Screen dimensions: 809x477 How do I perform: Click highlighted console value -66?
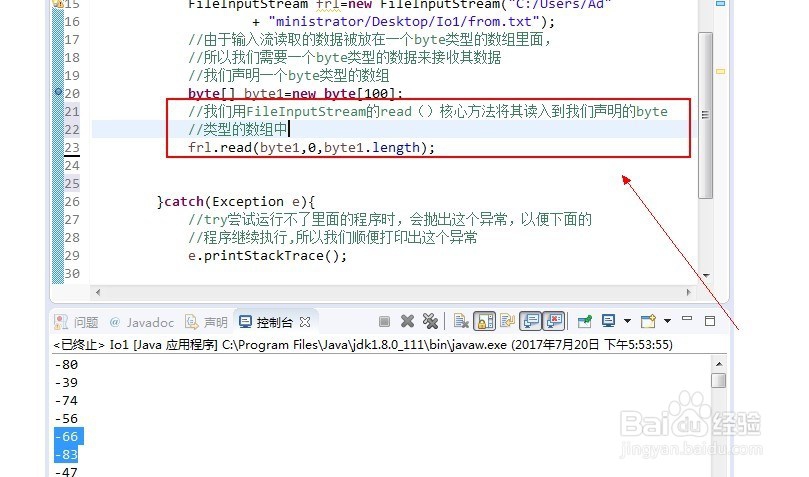[x=69, y=436]
